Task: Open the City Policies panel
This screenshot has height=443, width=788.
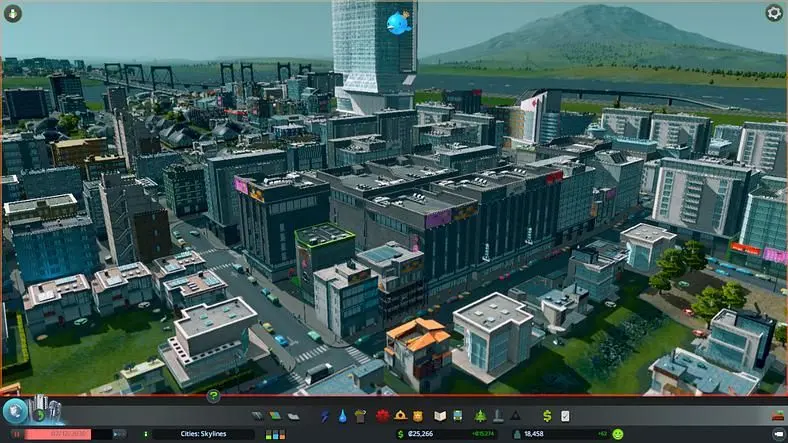Action: point(565,416)
